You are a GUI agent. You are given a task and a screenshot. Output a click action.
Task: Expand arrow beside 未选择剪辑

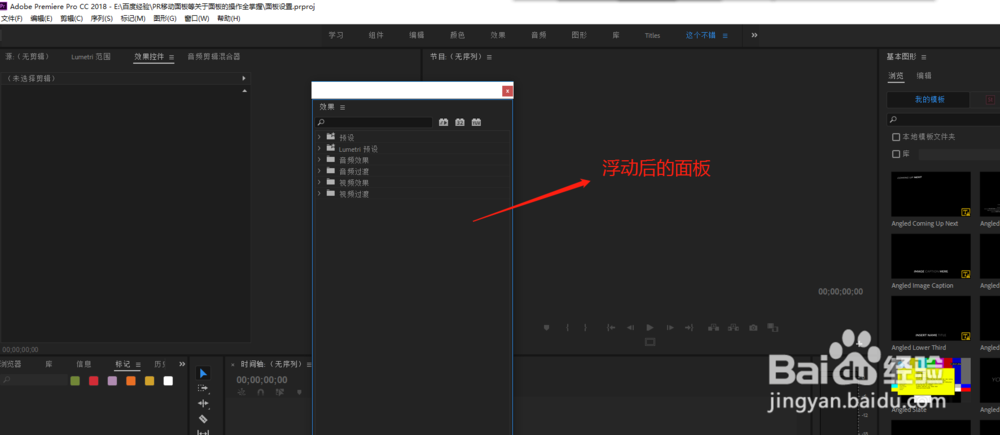tap(244, 78)
